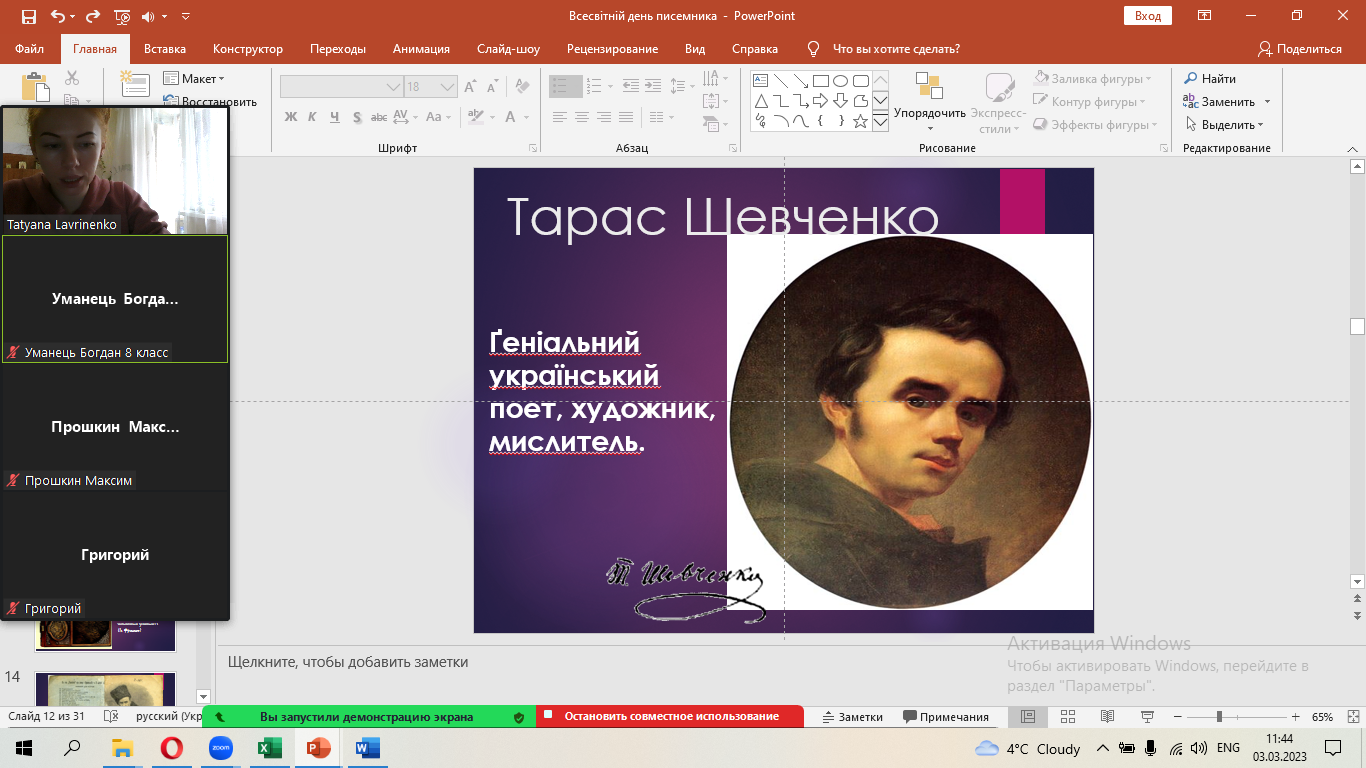Expand the Макет layout dropdown

(x=193, y=79)
